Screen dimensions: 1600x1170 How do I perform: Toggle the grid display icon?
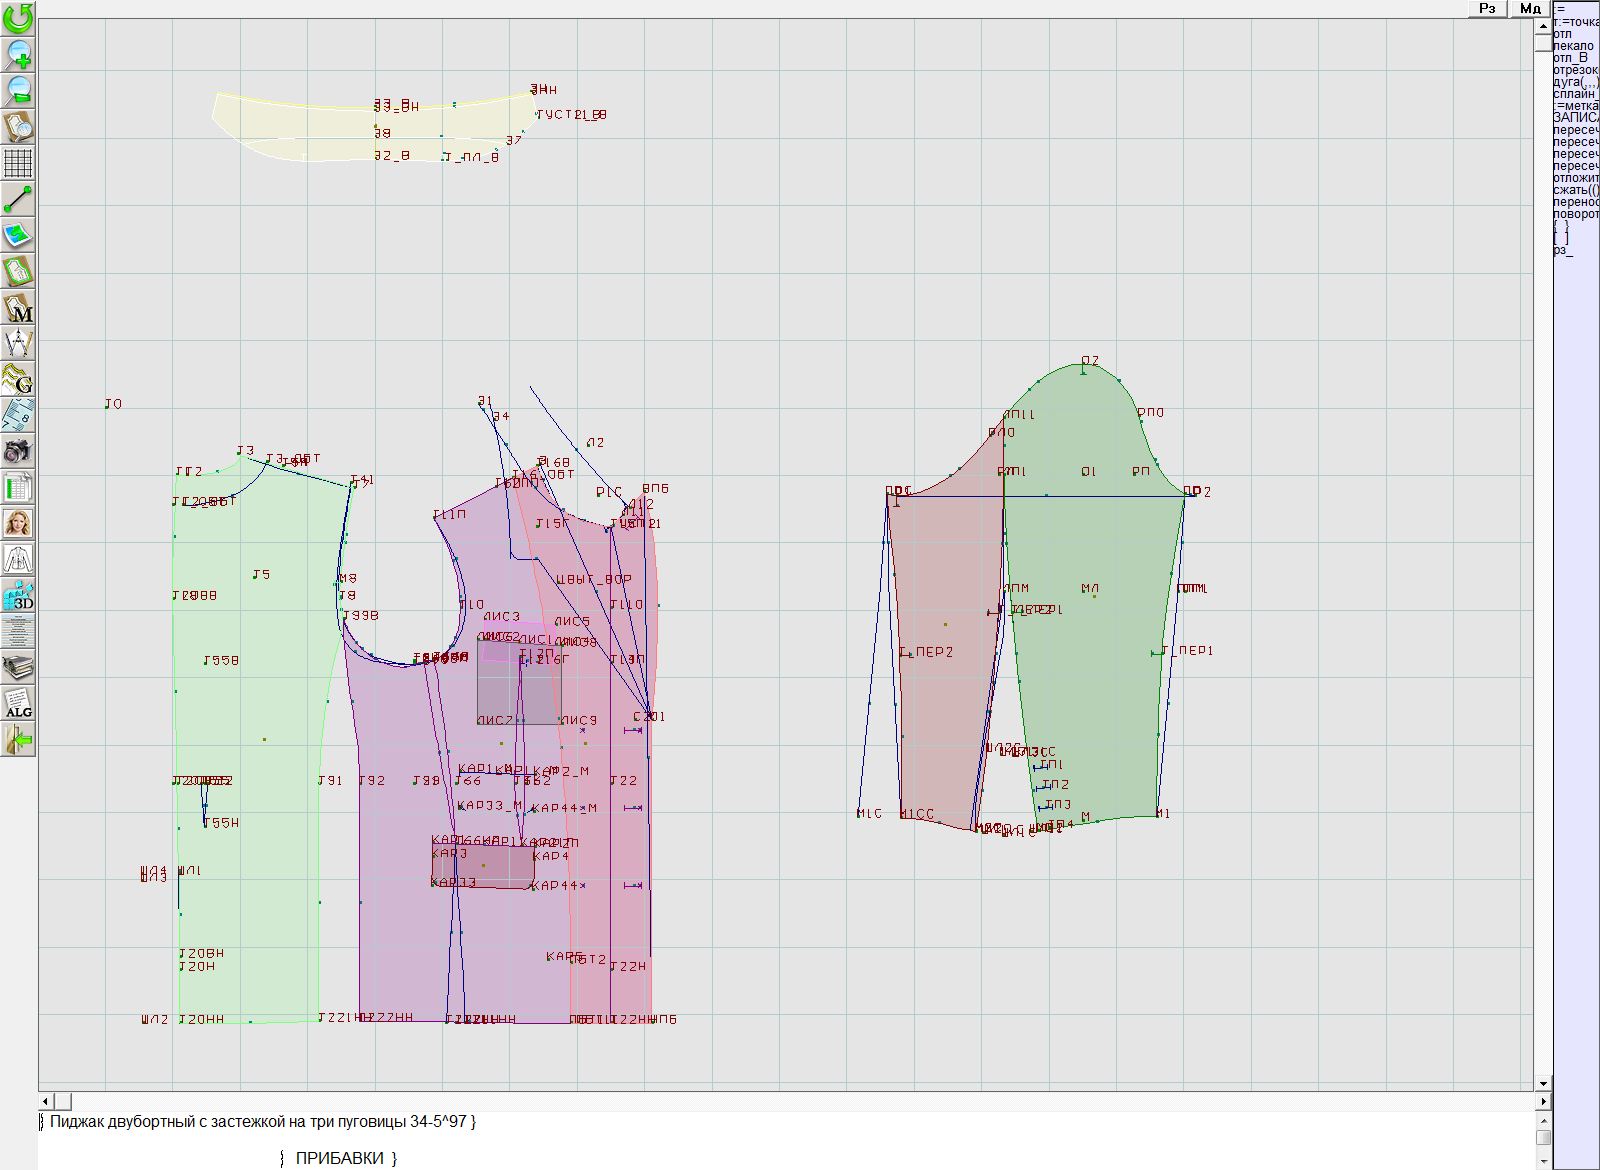click(18, 162)
